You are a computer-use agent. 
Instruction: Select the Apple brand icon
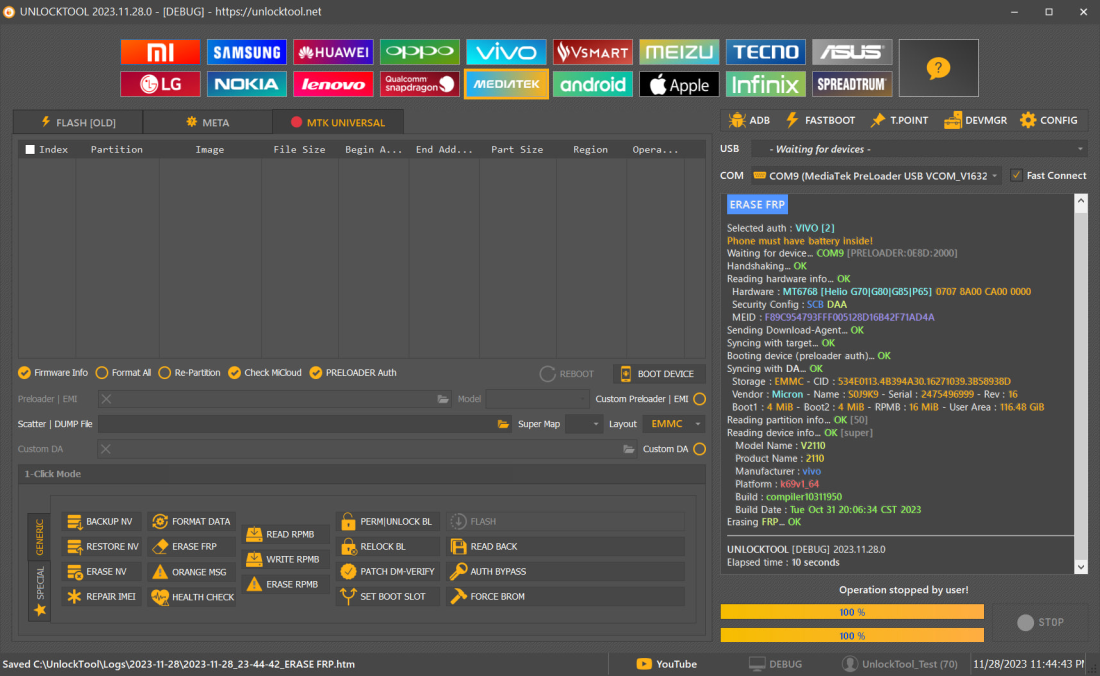679,84
